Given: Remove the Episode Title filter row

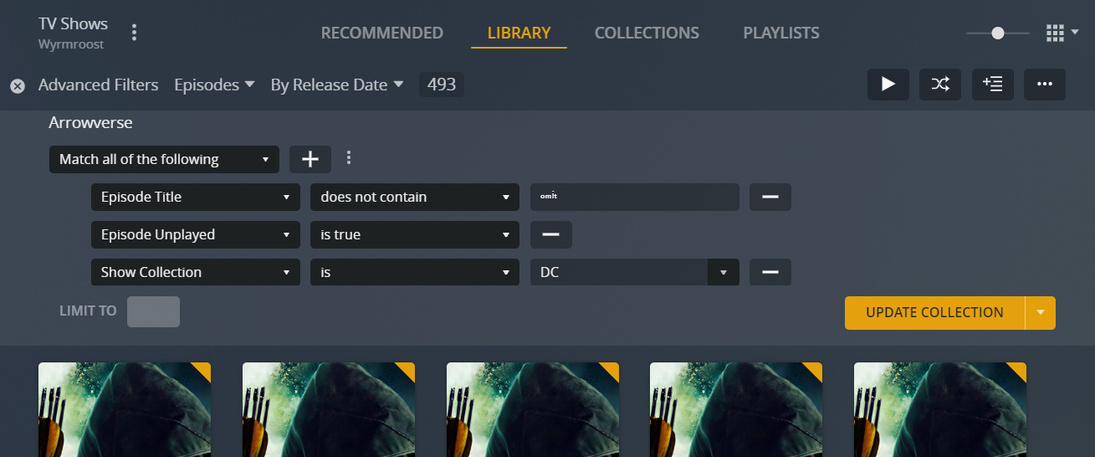Looking at the screenshot, I should click(x=770, y=197).
